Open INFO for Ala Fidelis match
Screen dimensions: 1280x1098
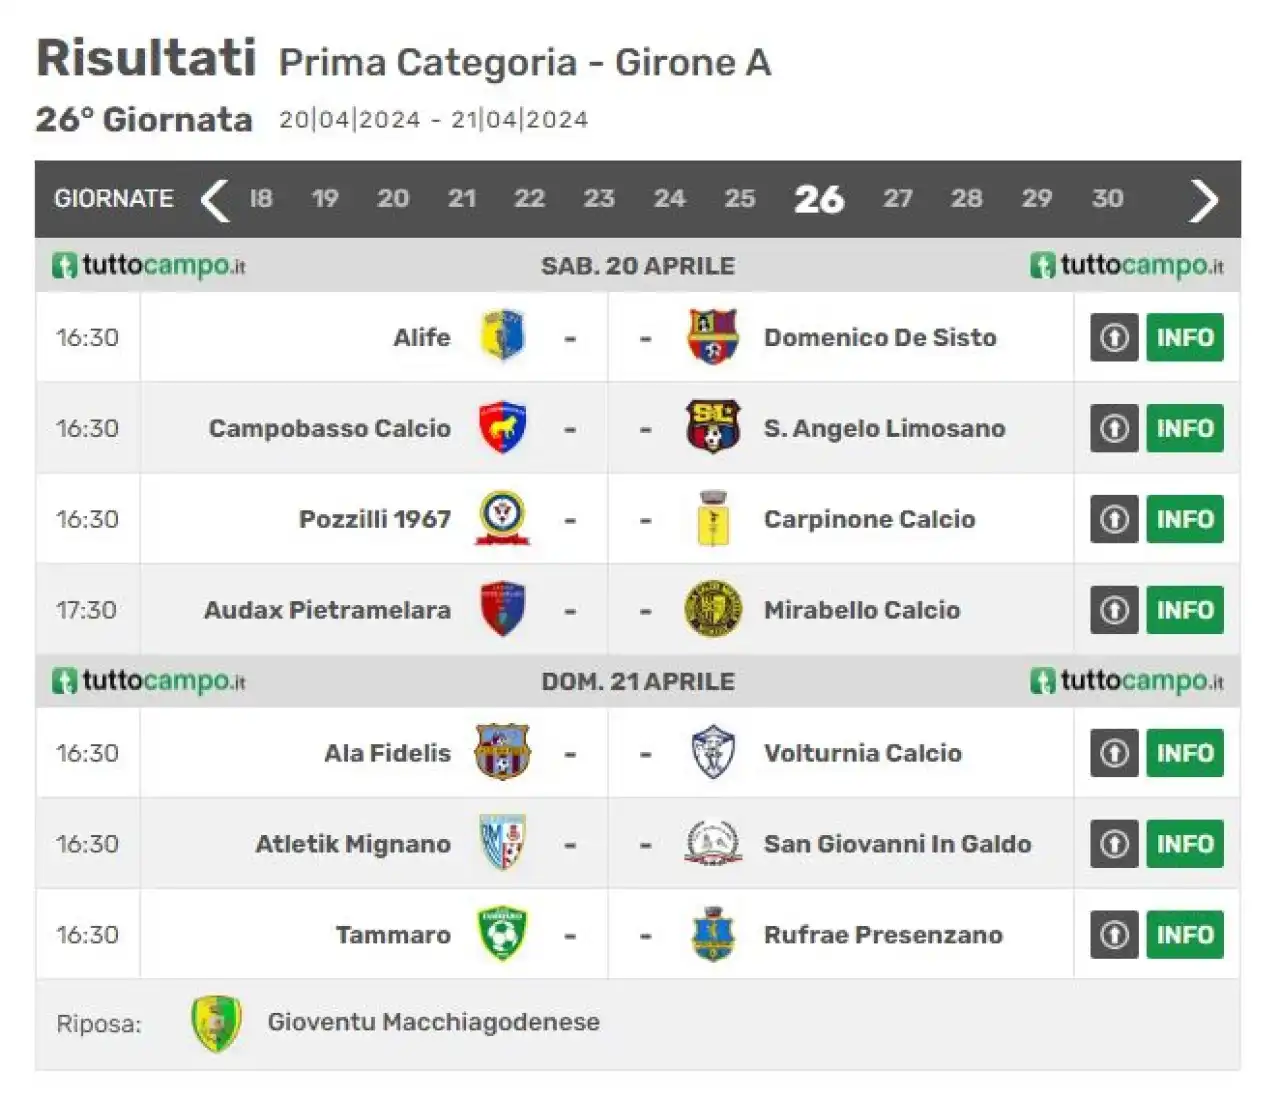[x=1185, y=753]
